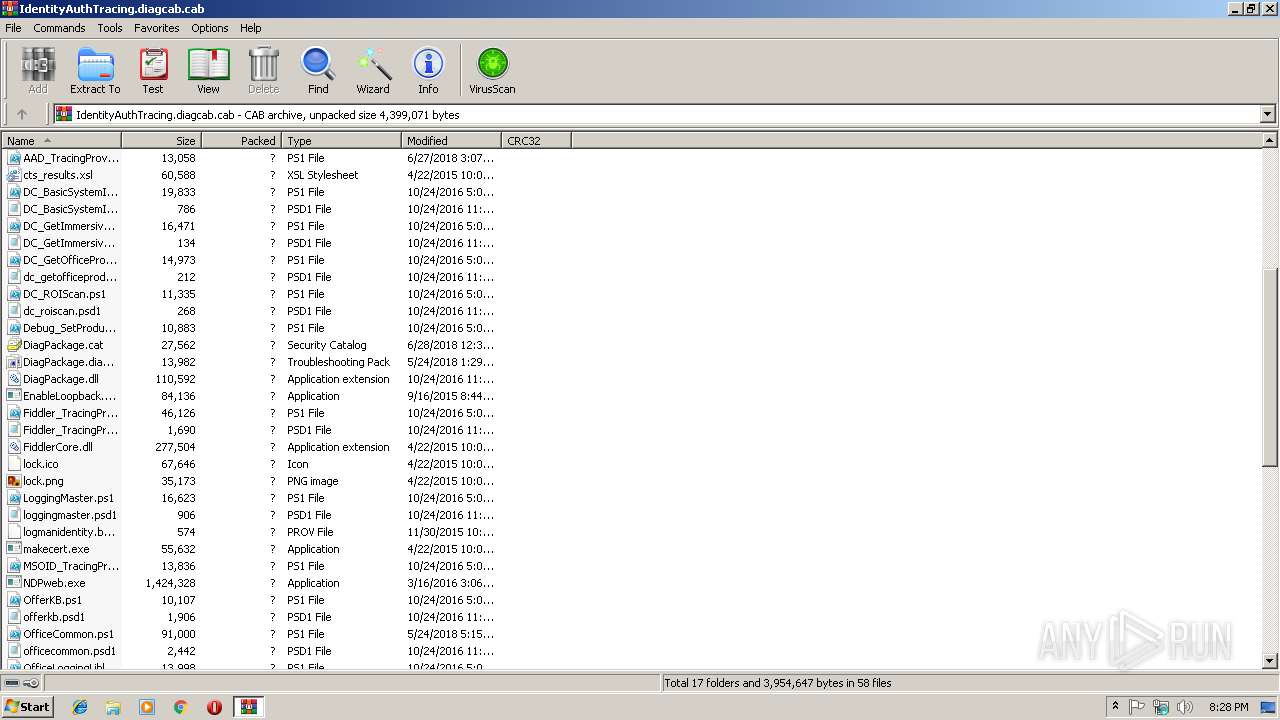1280x720 pixels.
Task: Click the drive/key icon in status bar
Action: tap(22, 683)
